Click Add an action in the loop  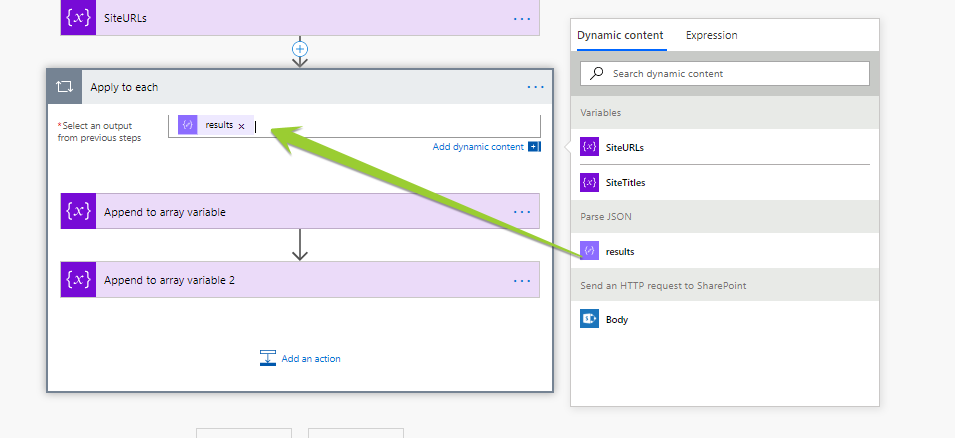[x=310, y=358]
